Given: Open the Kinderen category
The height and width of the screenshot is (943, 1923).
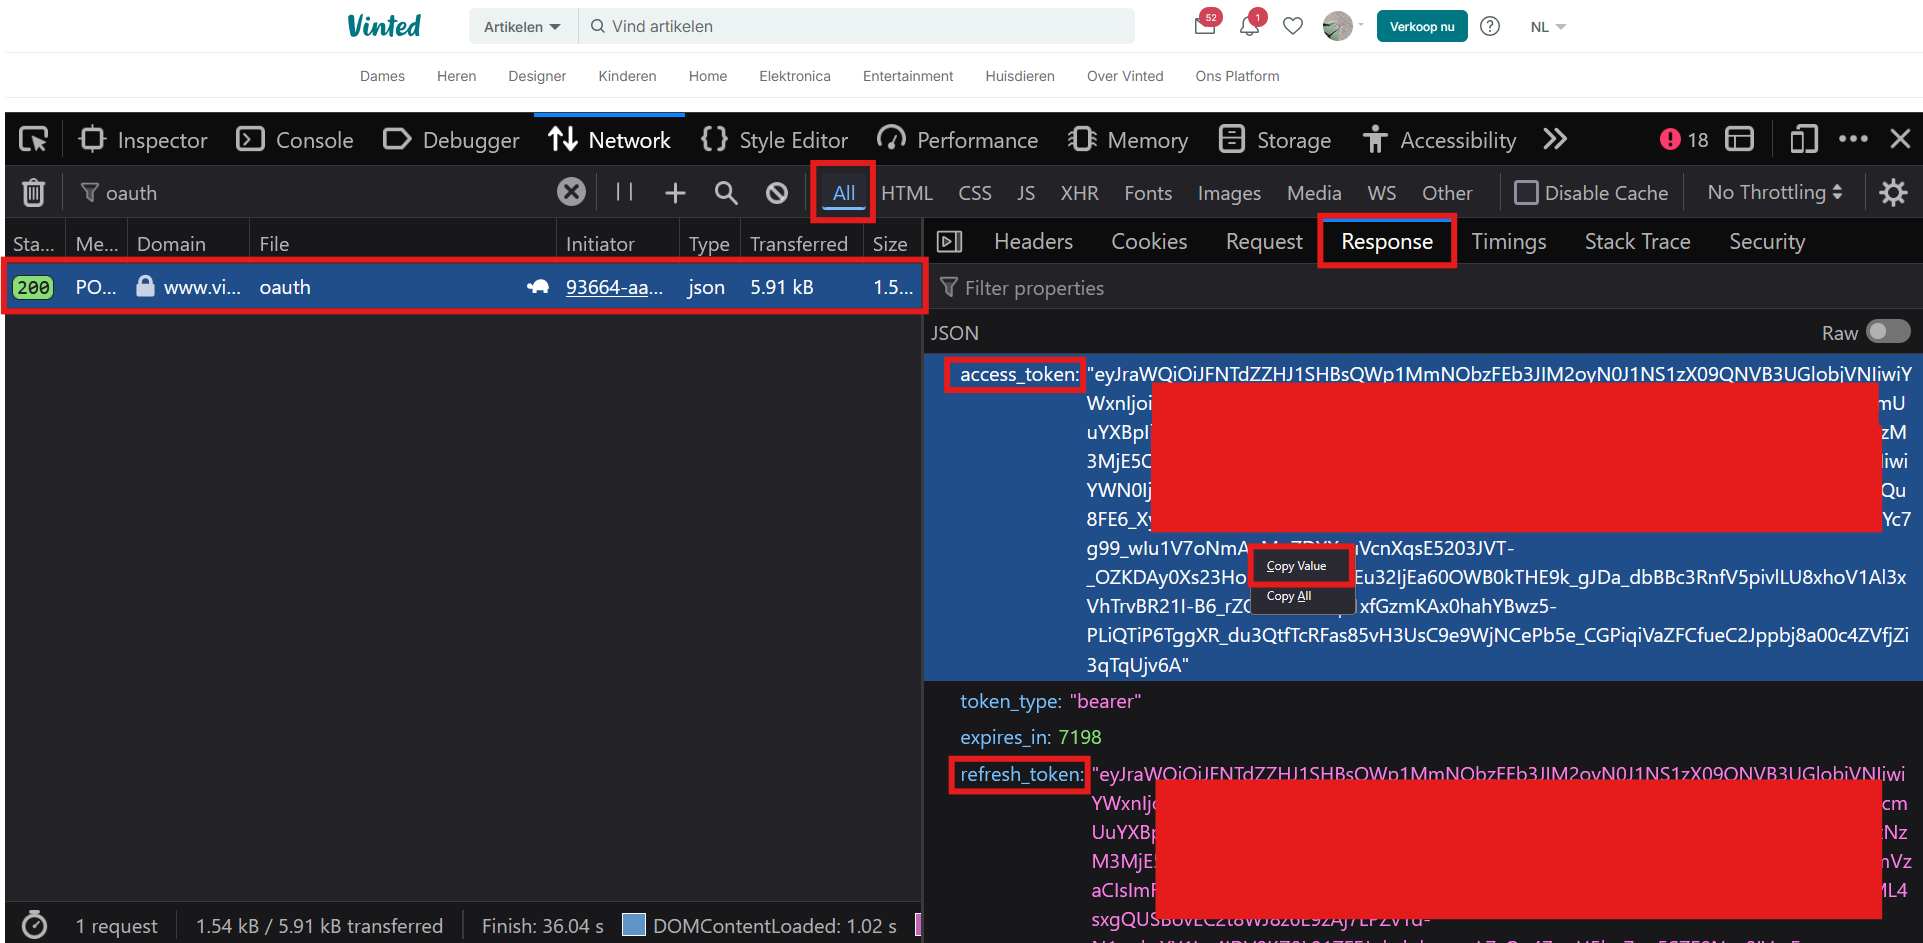Looking at the screenshot, I should 627,76.
